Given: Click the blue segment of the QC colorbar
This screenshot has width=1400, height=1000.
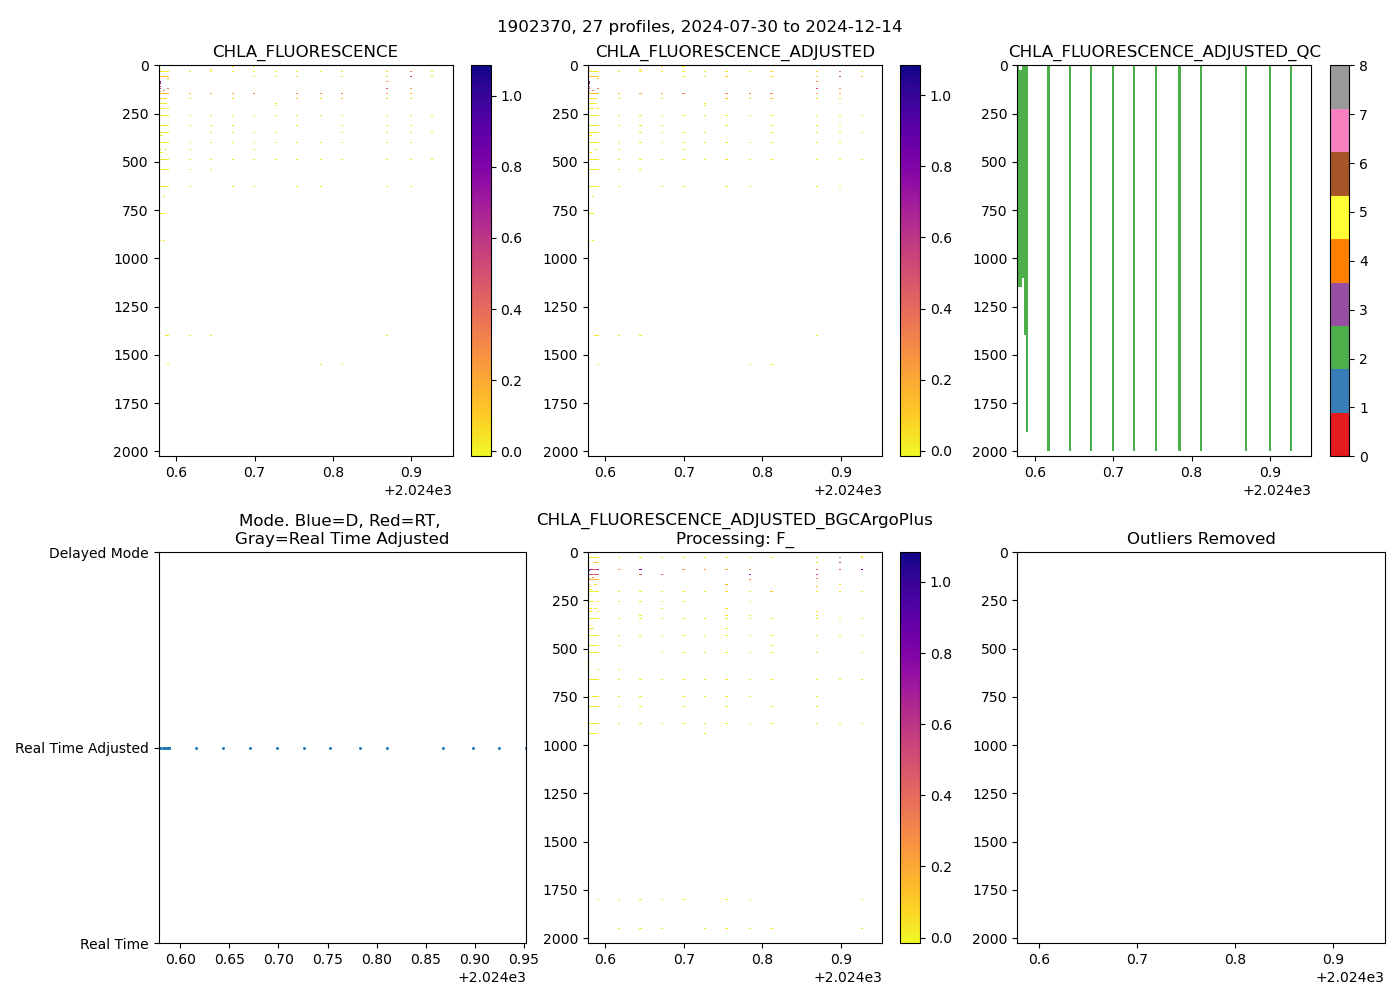Looking at the screenshot, I should click(x=1339, y=391).
